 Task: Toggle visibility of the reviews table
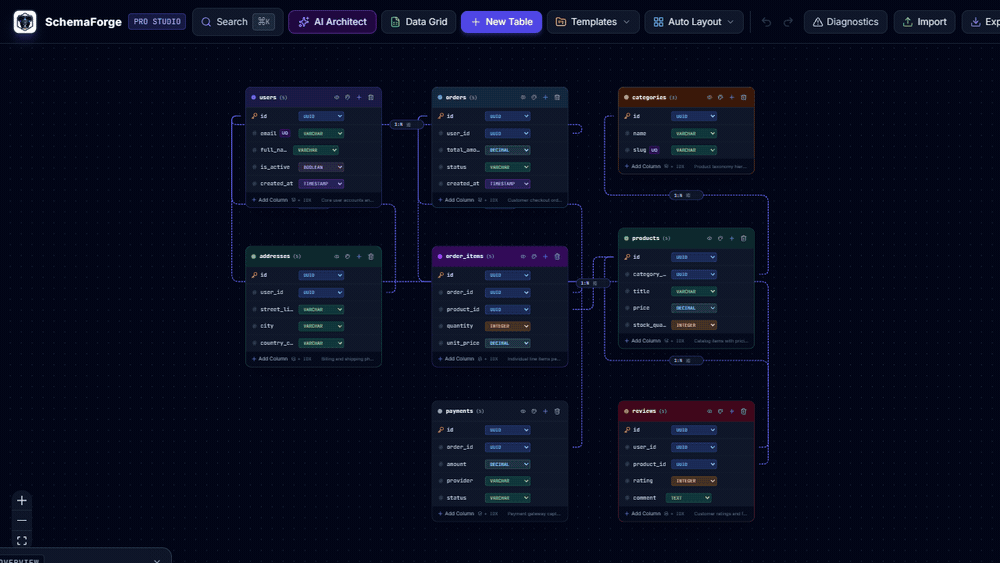click(709, 411)
